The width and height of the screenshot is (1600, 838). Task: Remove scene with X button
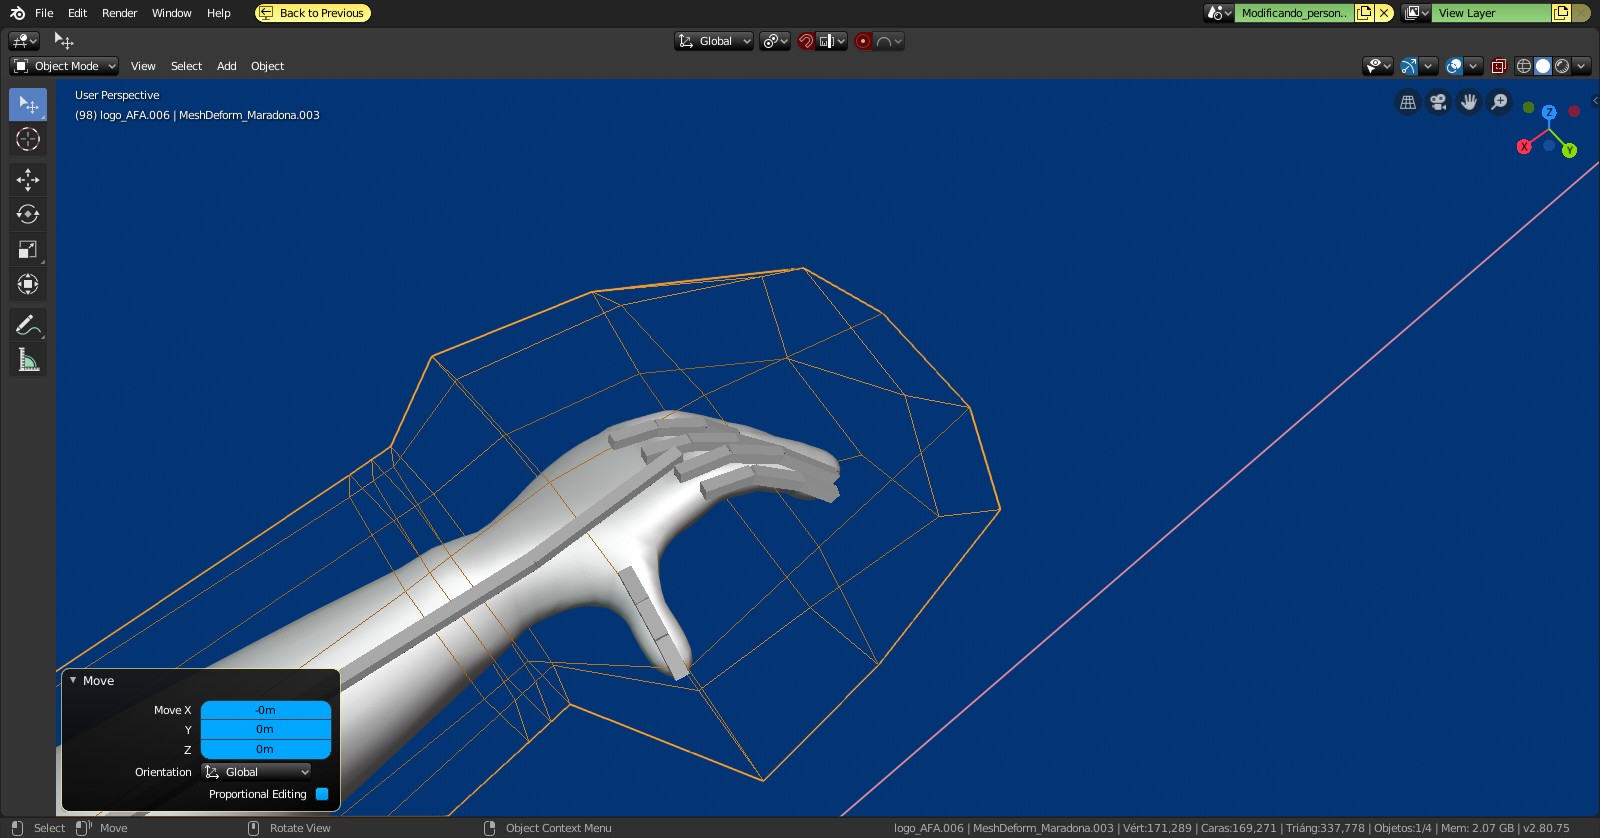pyautogui.click(x=1384, y=13)
